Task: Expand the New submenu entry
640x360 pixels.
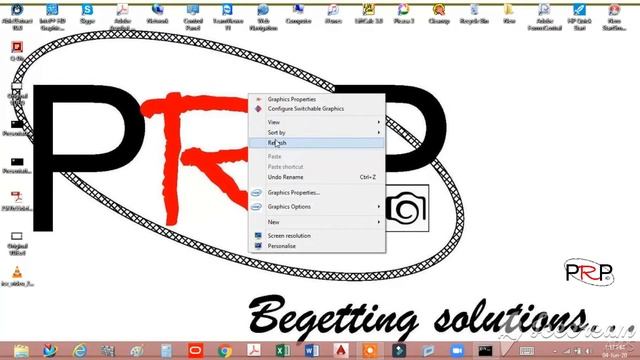Action: pos(316,222)
